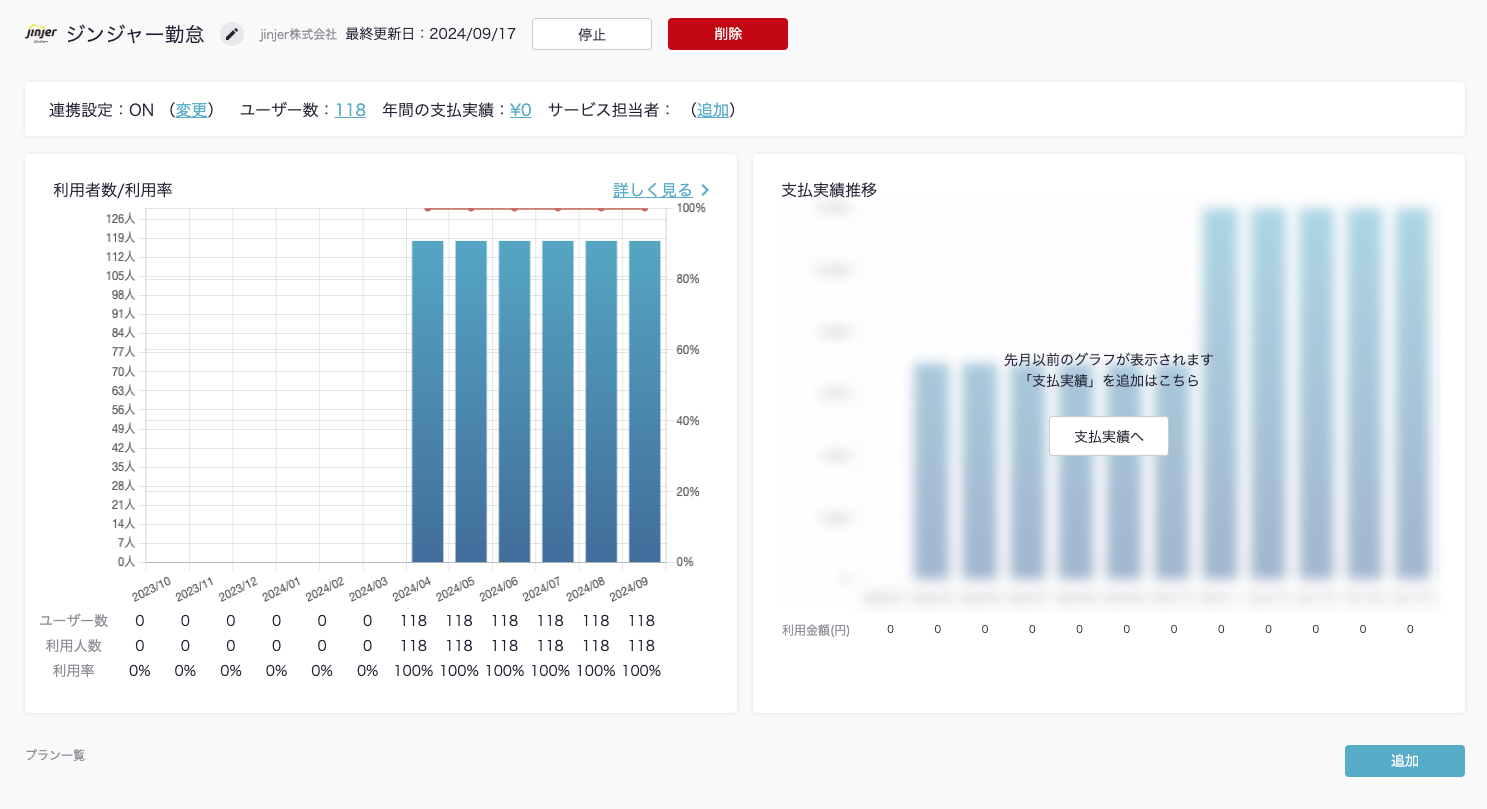
Task: Click the pencil edit icon beside ジンジャー勤怠
Action: pyautogui.click(x=232, y=34)
